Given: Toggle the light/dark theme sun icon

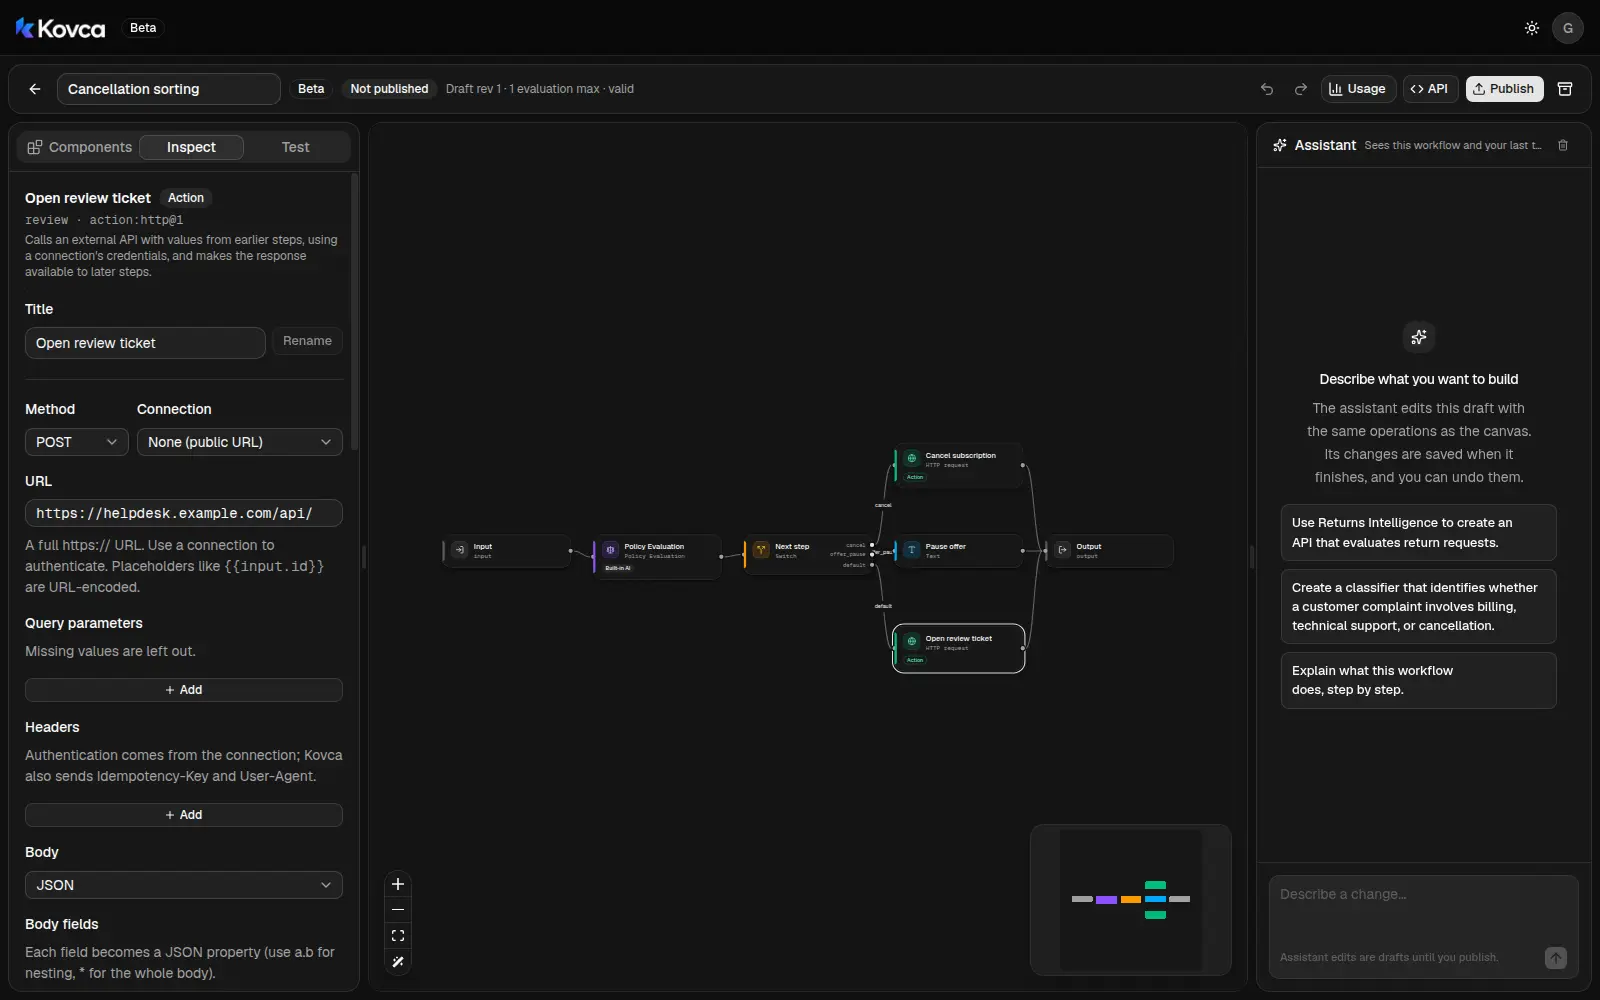Looking at the screenshot, I should pos(1531,28).
